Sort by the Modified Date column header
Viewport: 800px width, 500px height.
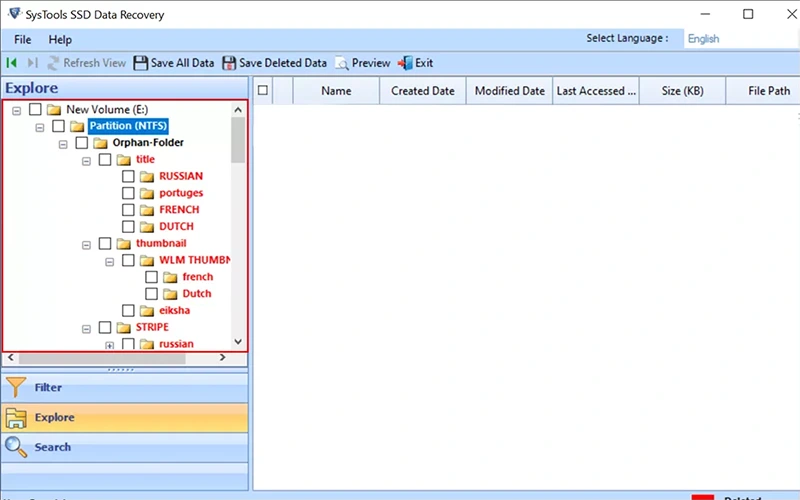coord(510,91)
